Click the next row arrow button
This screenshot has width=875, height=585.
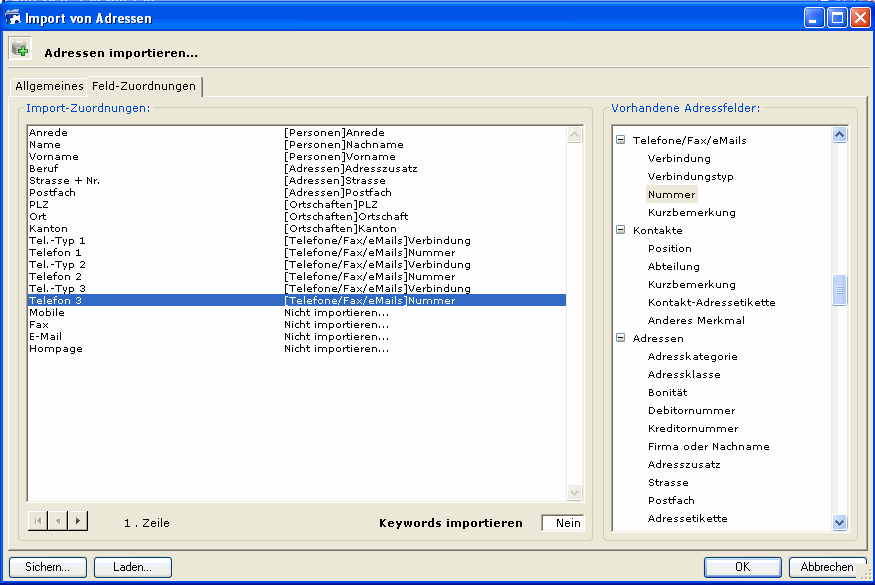(77, 520)
